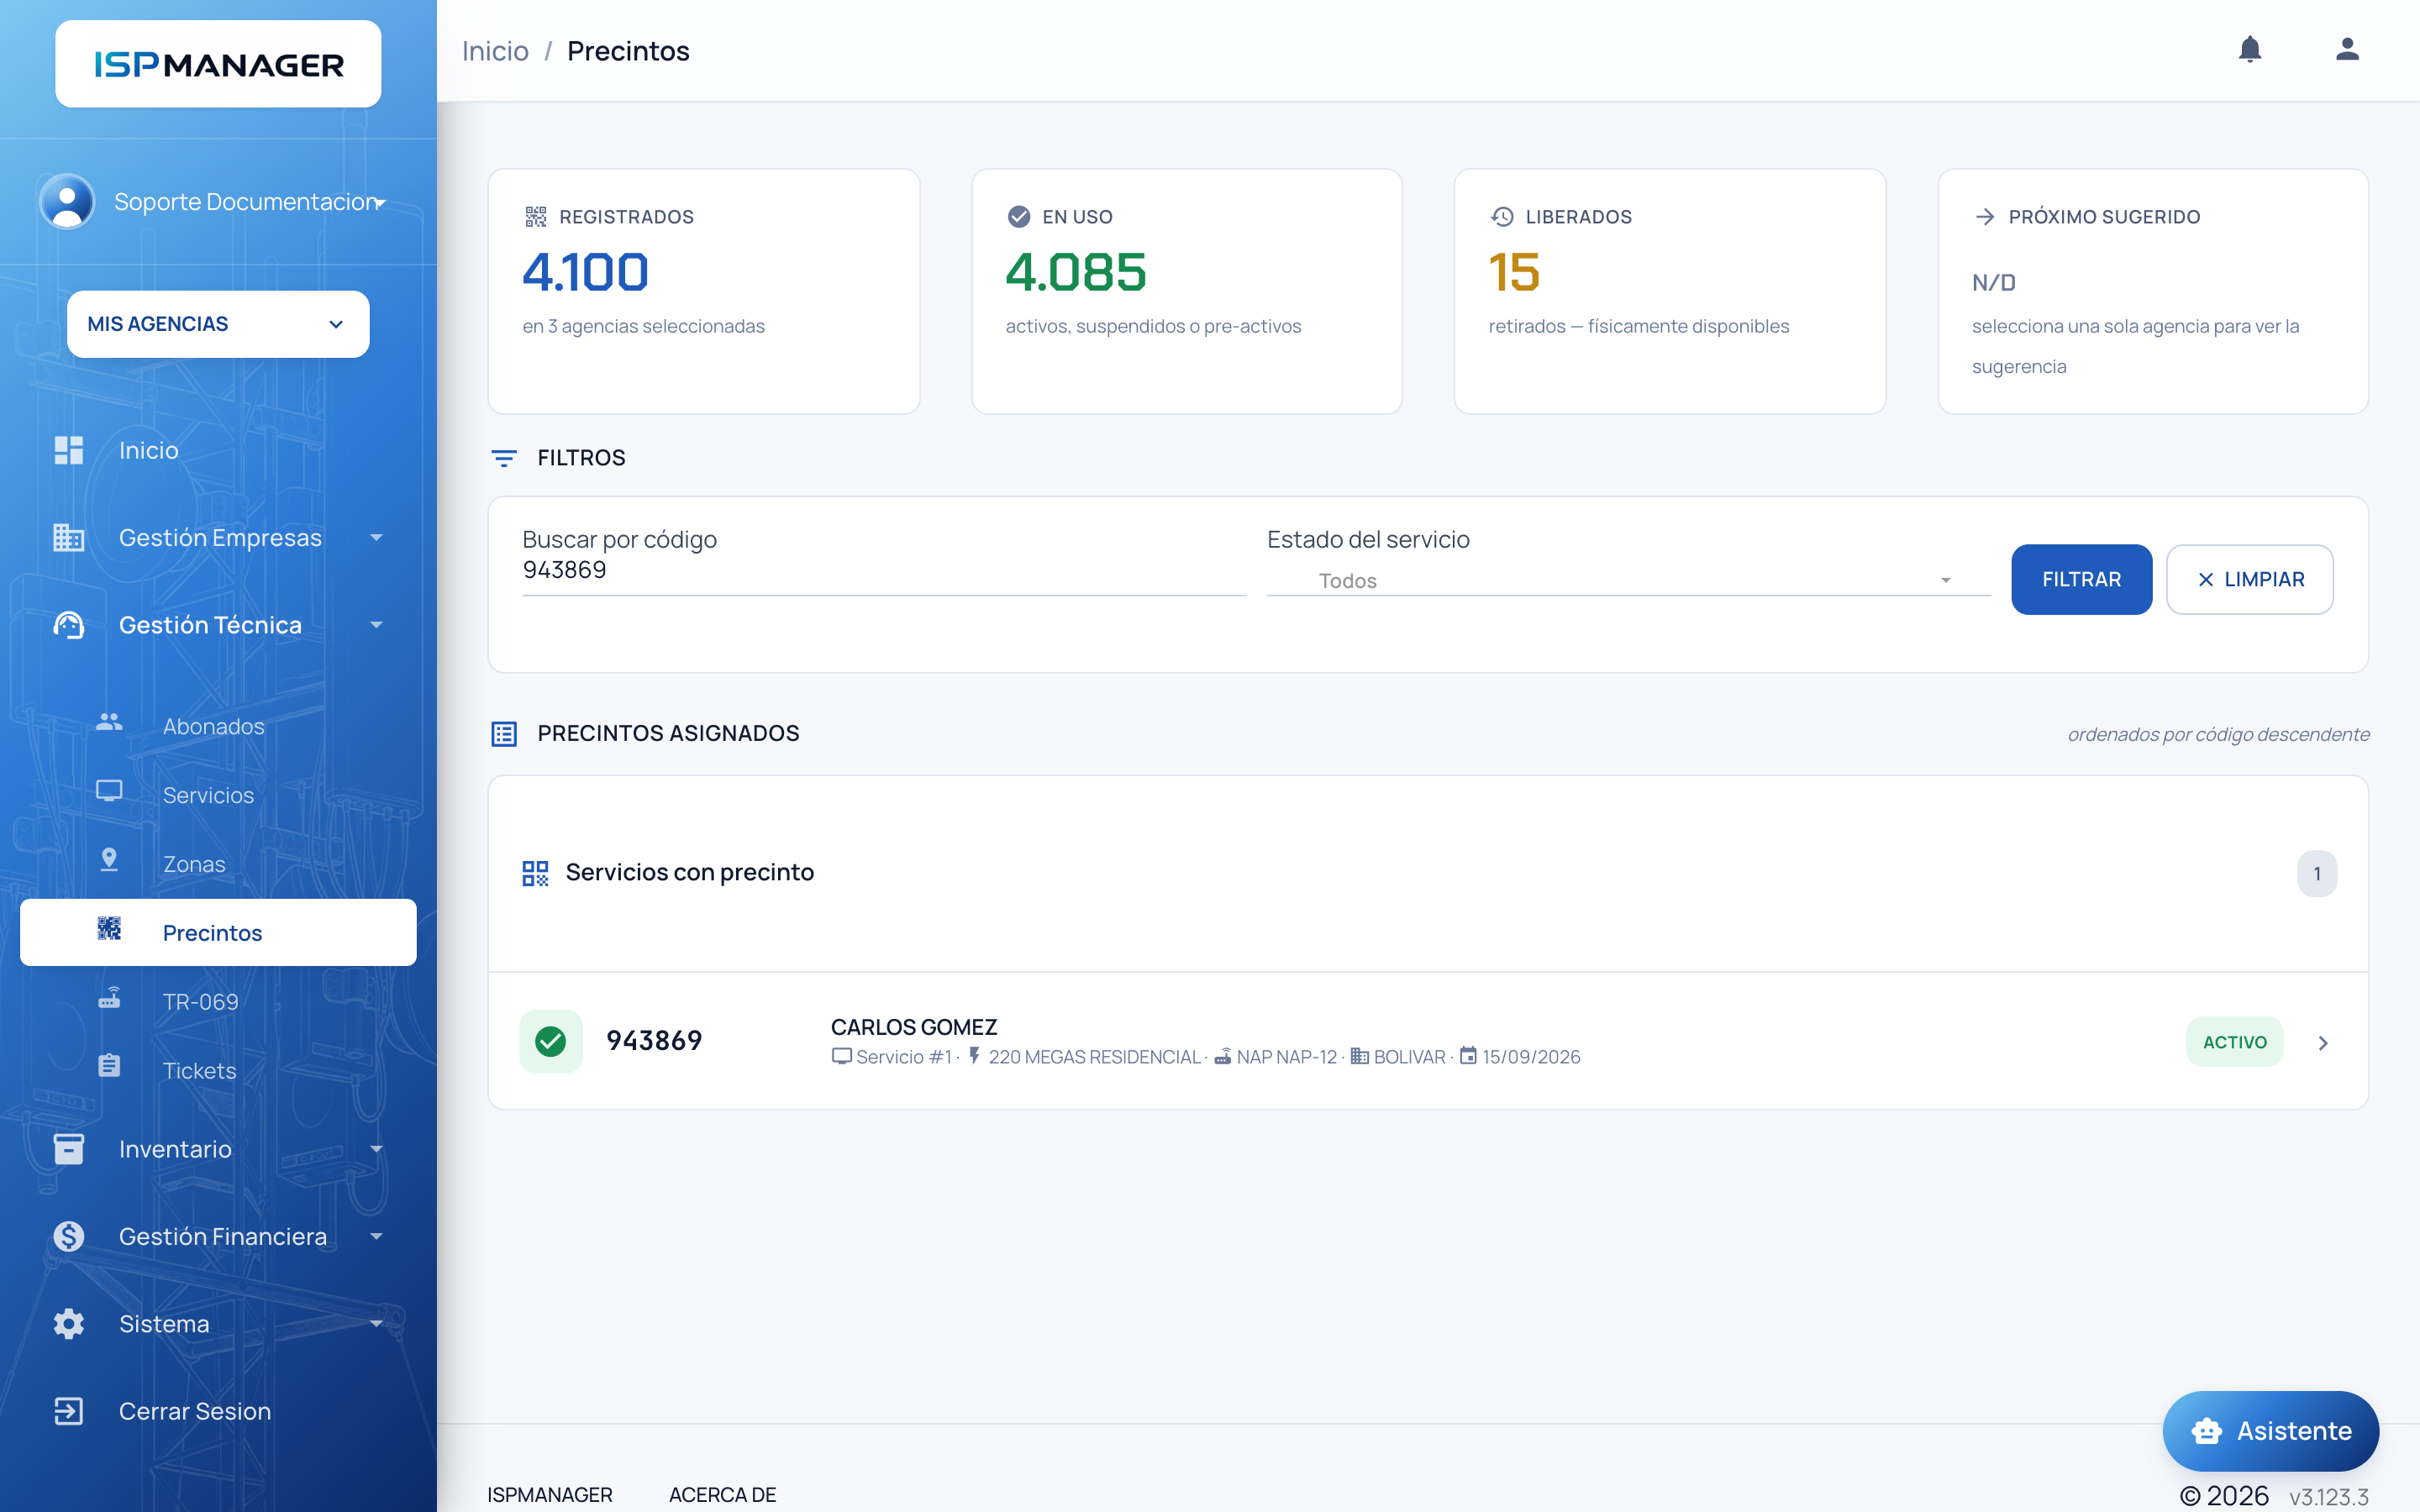The width and height of the screenshot is (2420, 1512).
Task: Click the Tickets clipboard icon
Action: (x=109, y=1066)
